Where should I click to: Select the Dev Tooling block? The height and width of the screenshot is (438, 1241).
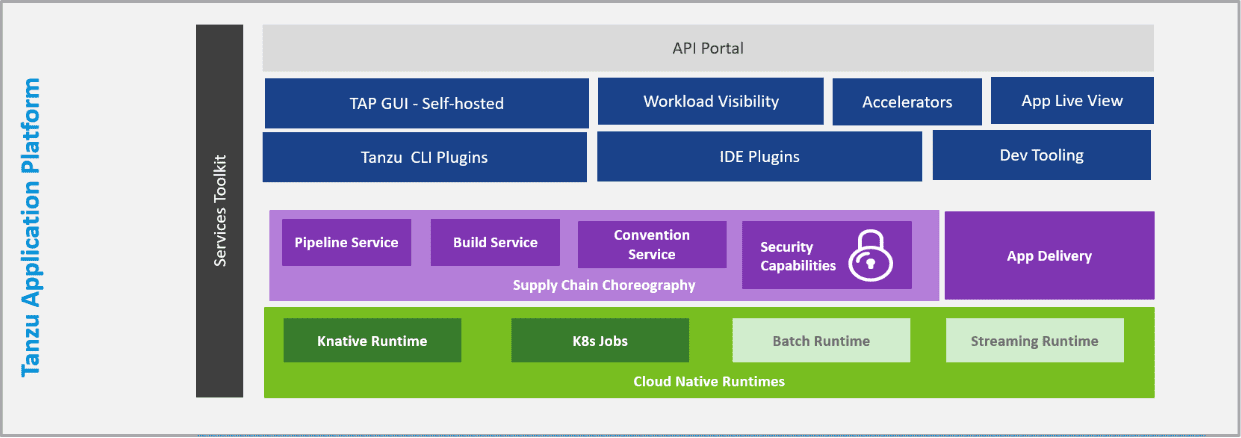(x=1041, y=155)
